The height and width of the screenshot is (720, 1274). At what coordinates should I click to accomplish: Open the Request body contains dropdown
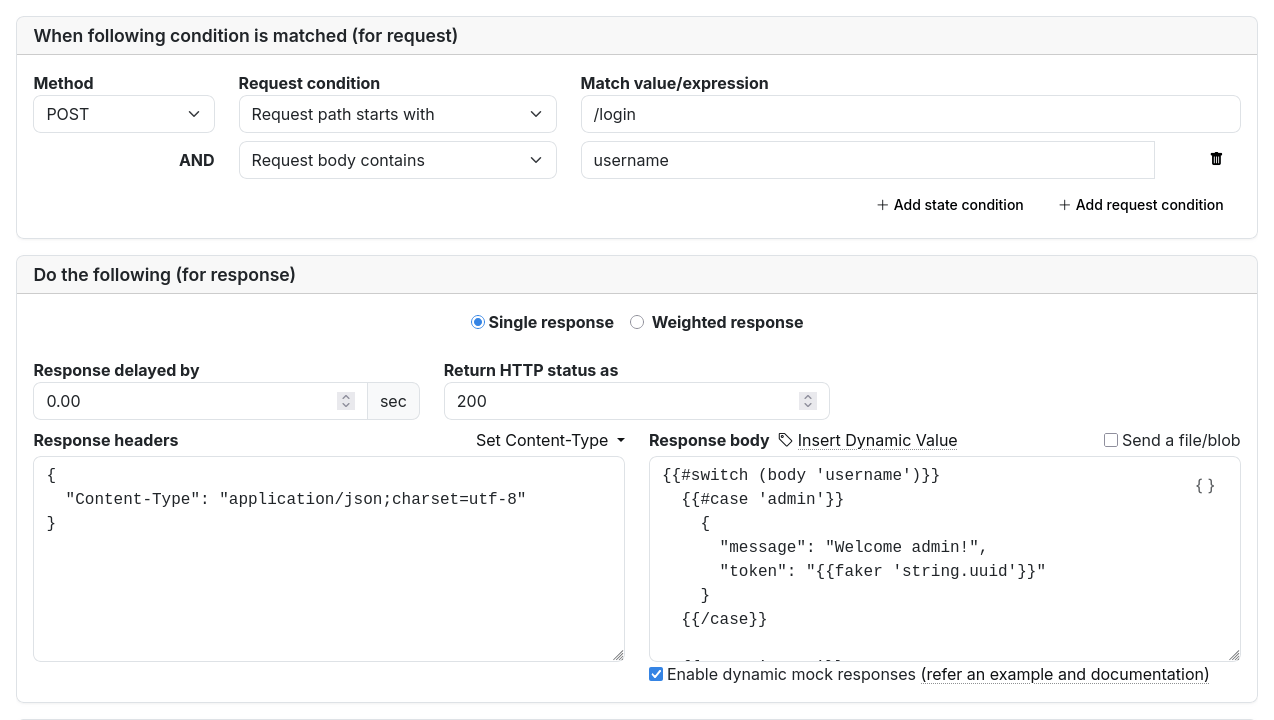point(397,160)
